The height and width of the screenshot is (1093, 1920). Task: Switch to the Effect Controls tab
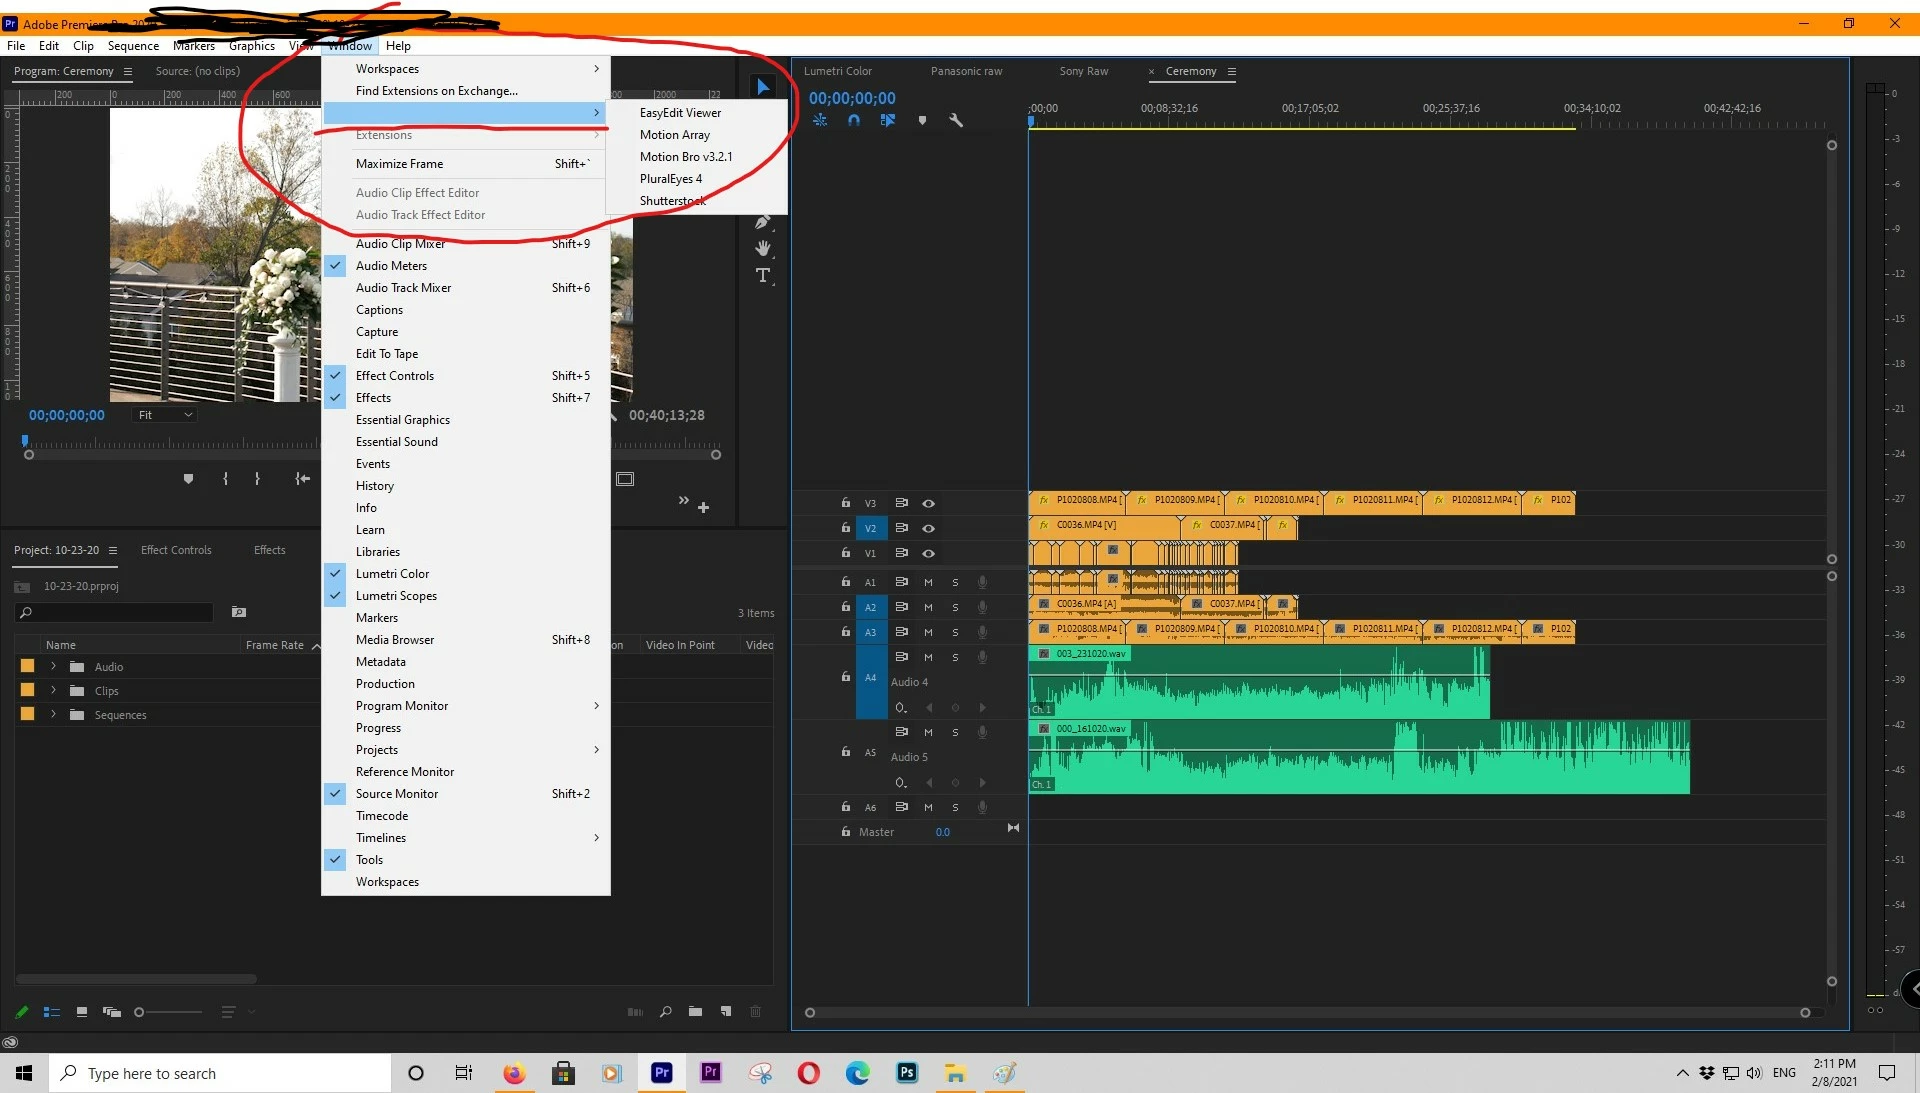click(x=176, y=550)
